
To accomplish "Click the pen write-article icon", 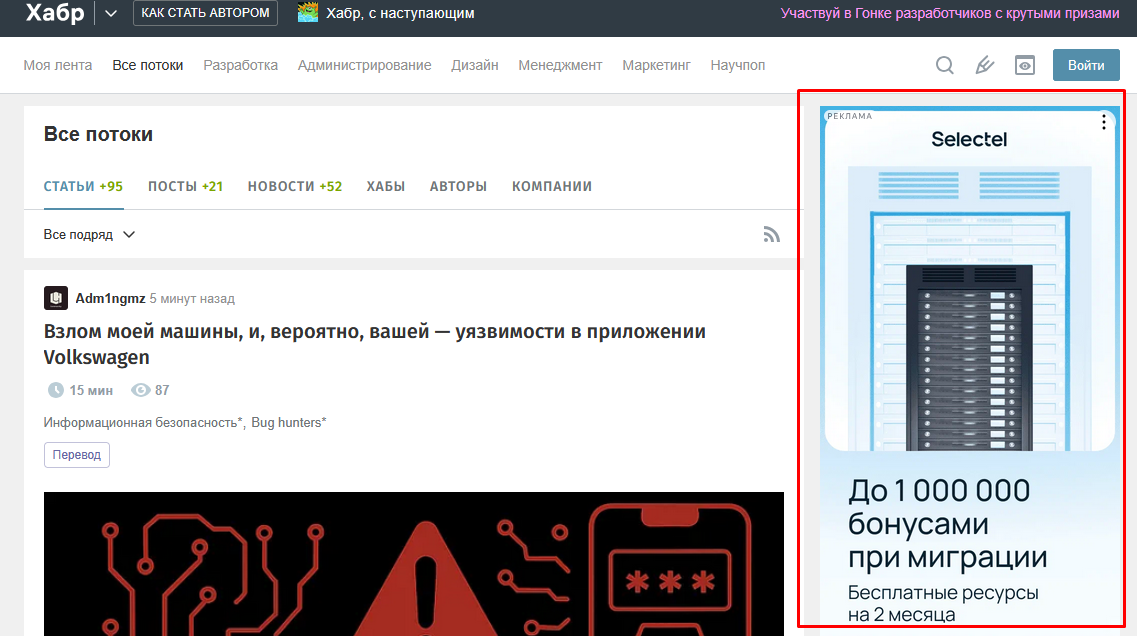I will click(984, 65).
